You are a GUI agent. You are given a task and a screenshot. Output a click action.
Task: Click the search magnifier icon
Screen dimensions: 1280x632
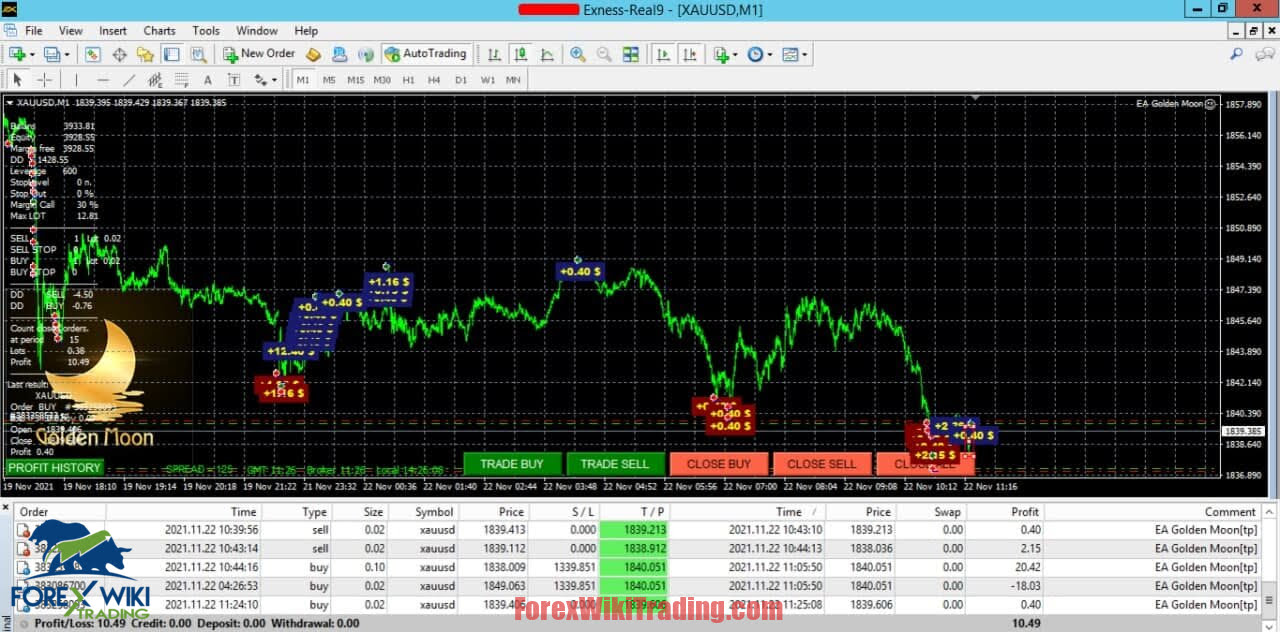click(1237, 54)
